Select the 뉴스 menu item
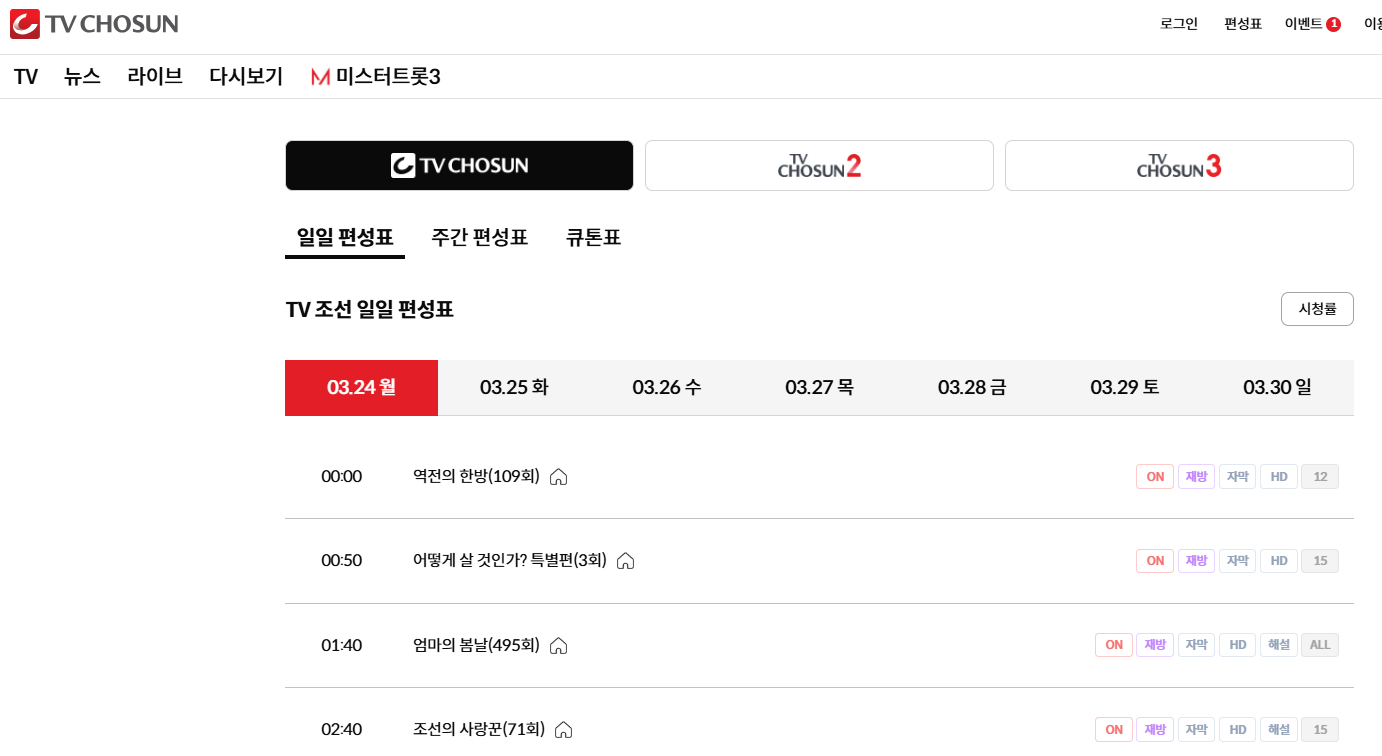The height and width of the screenshot is (756, 1382). point(82,76)
